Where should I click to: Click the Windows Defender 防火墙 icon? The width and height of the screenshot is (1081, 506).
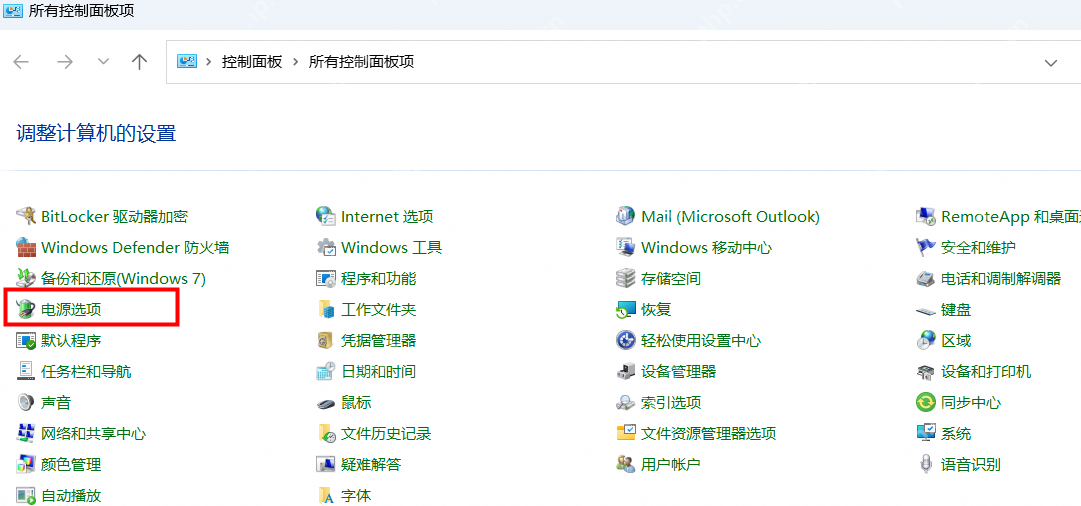(26, 247)
